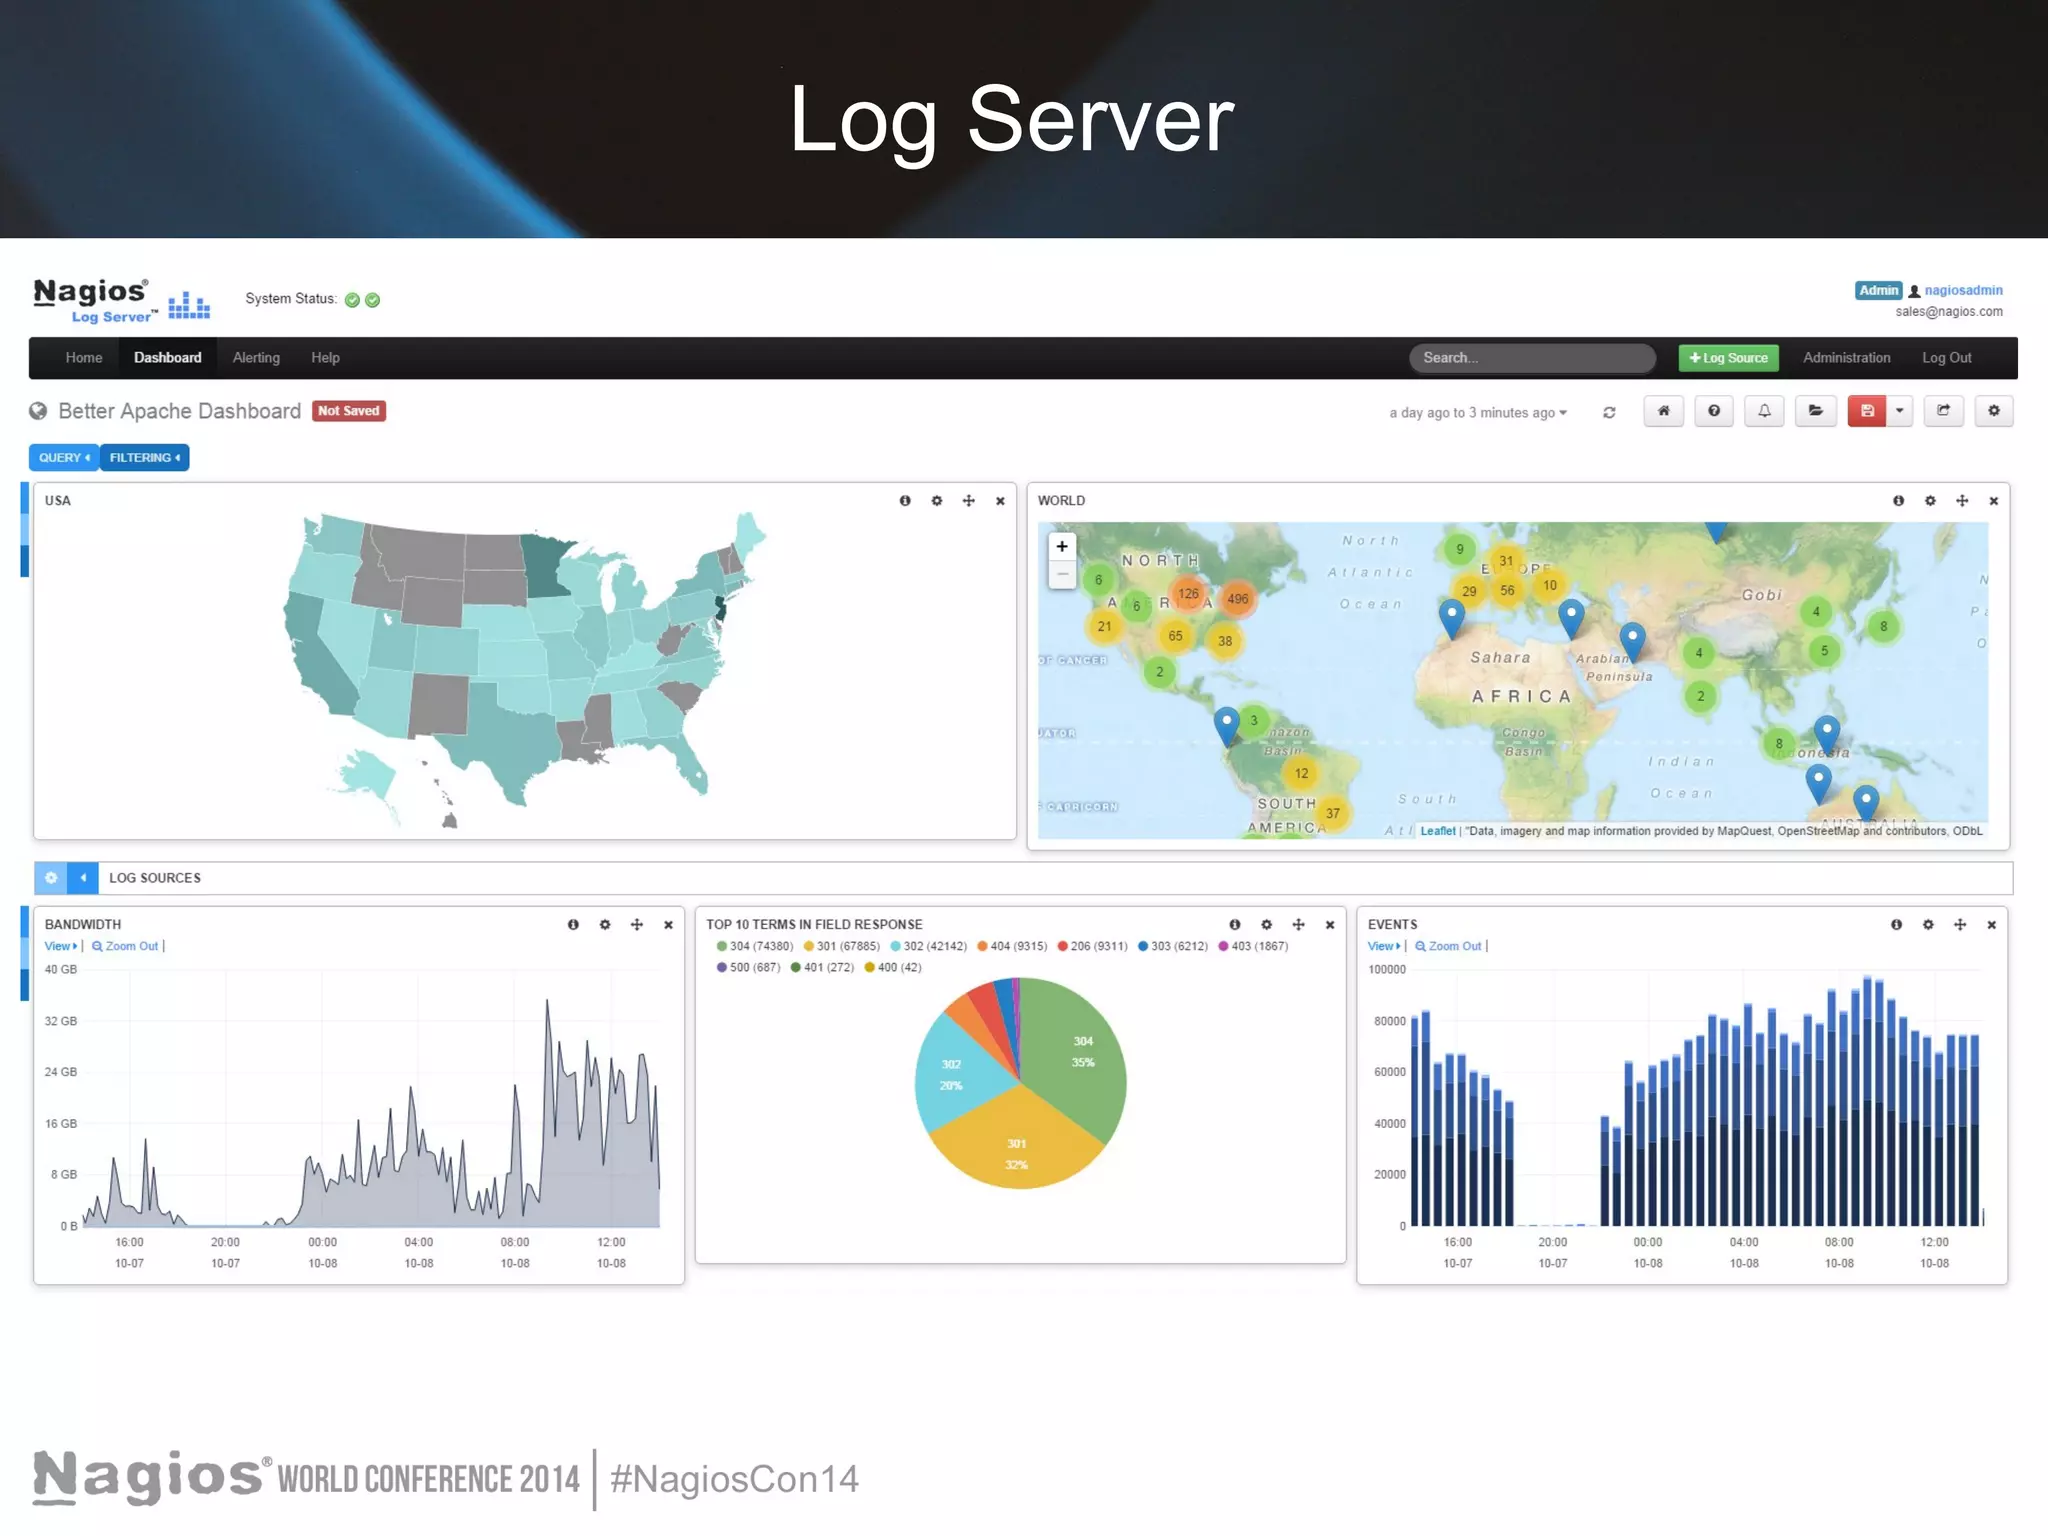The width and height of the screenshot is (2048, 1536).
Task: Click the EVENTS panel info icon
Action: pos(1896,925)
